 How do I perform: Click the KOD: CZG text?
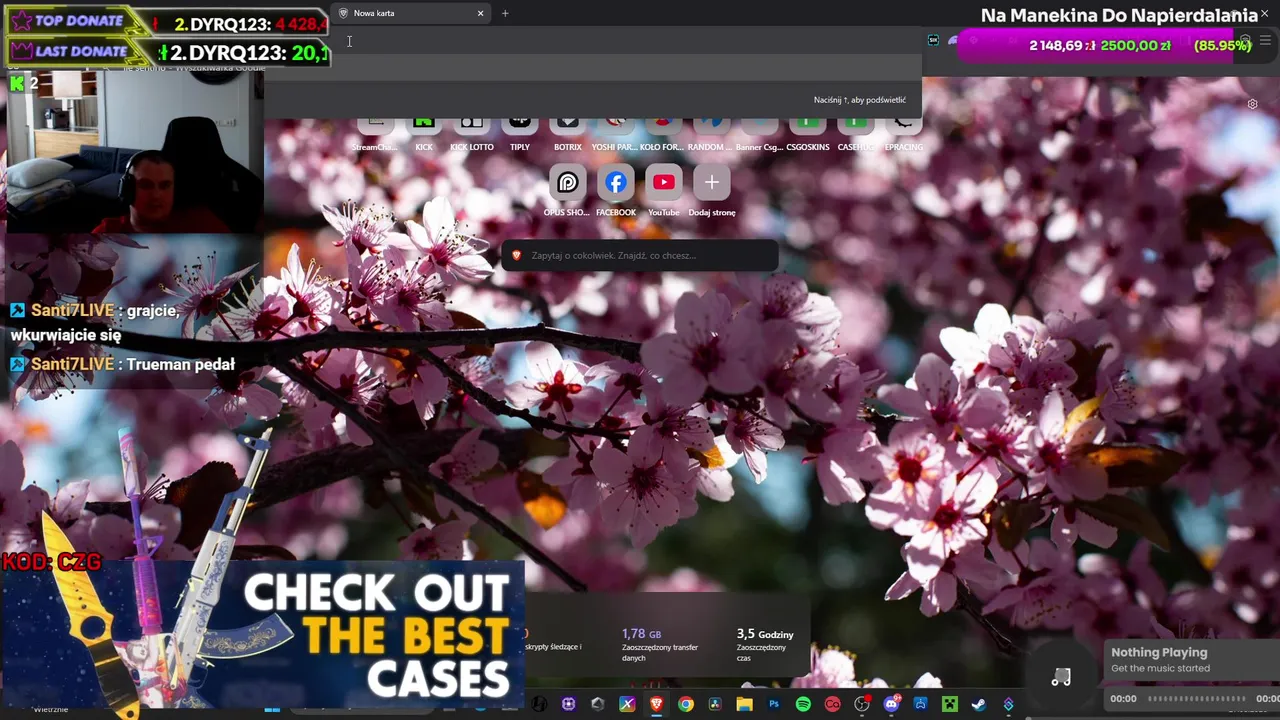[52, 562]
